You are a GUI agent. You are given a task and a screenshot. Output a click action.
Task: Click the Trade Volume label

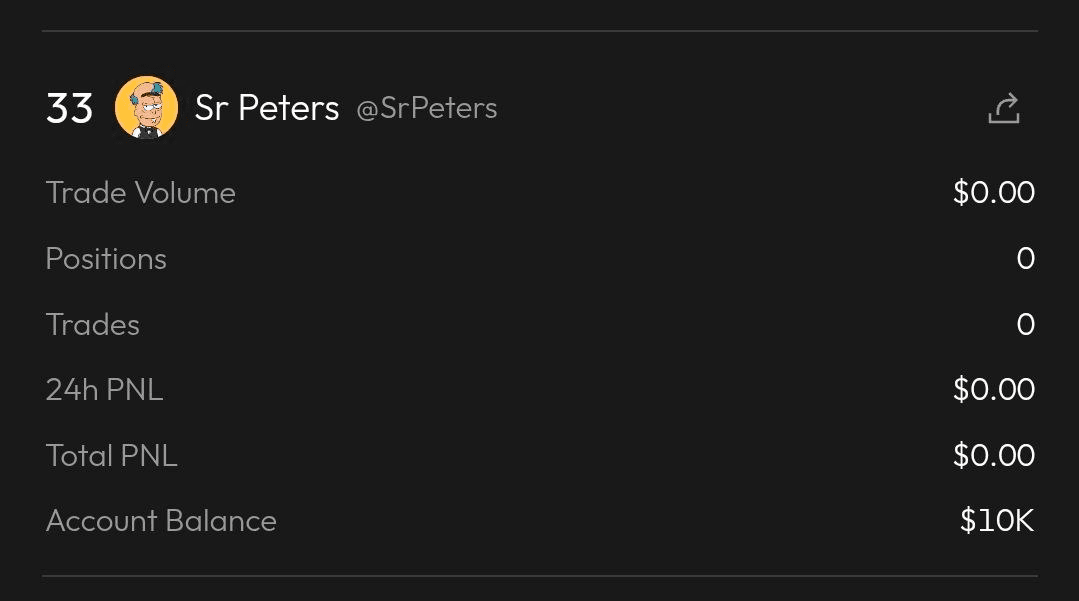click(x=141, y=193)
